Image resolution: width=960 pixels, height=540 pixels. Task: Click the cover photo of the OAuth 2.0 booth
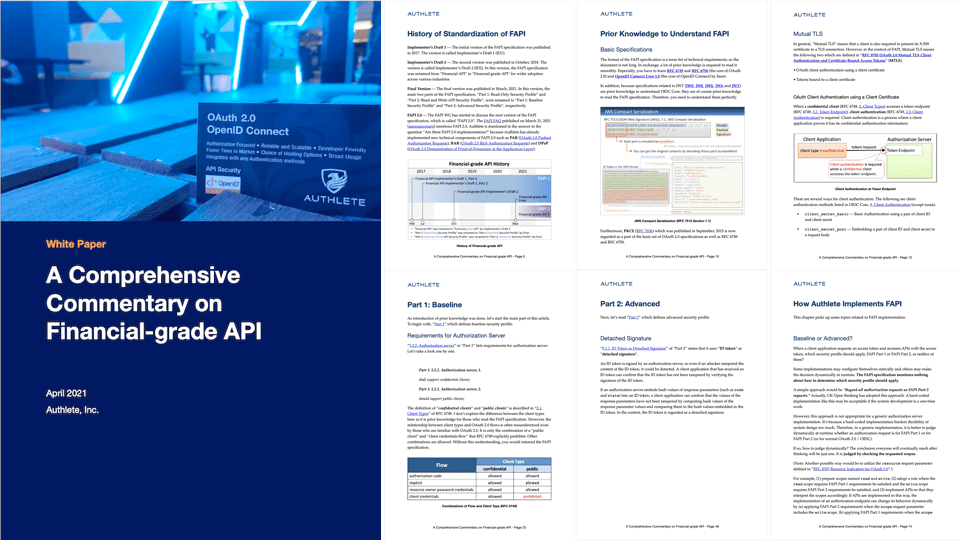pyautogui.click(x=190, y=110)
